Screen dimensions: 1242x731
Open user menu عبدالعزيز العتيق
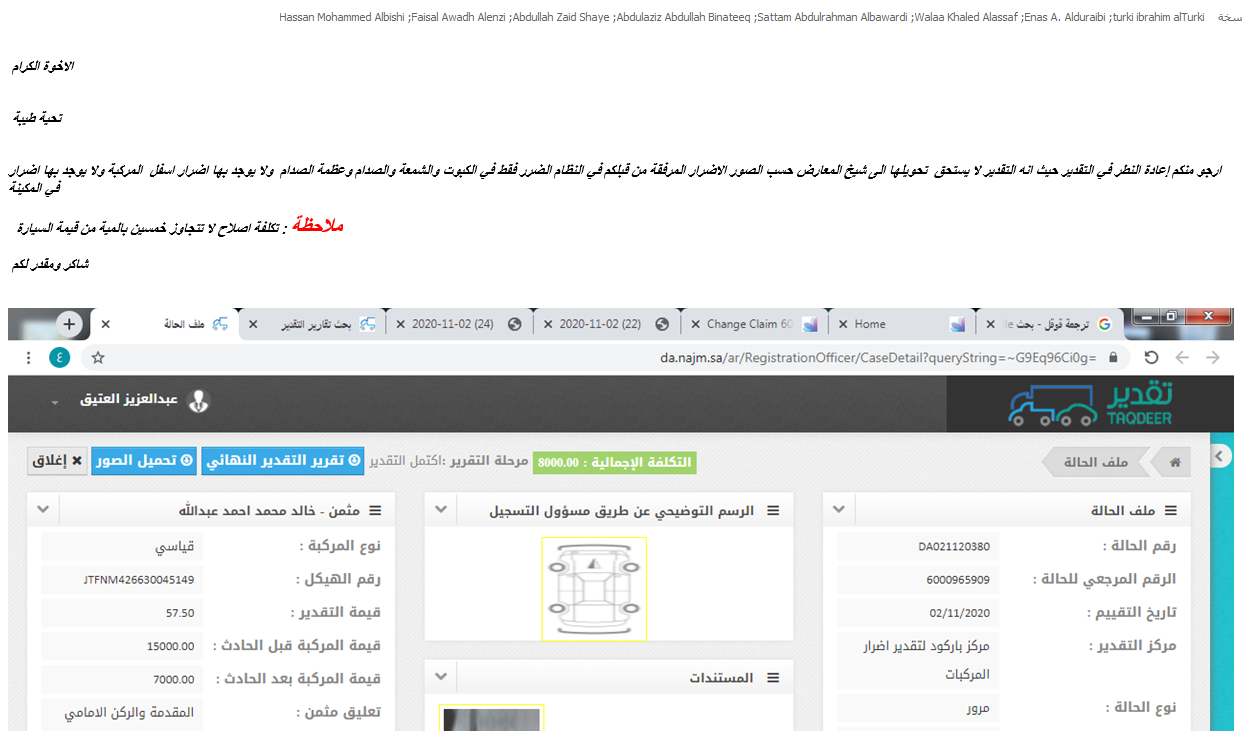130,401
